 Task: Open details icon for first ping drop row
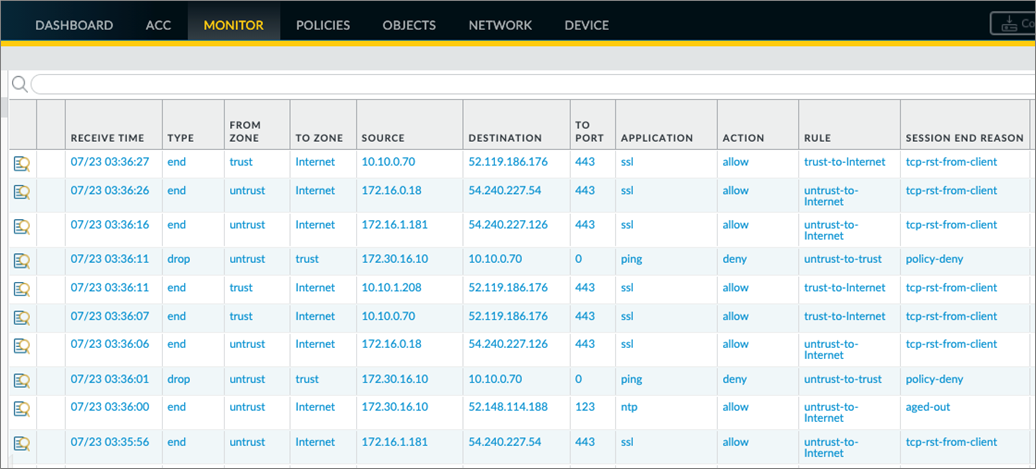(x=22, y=260)
